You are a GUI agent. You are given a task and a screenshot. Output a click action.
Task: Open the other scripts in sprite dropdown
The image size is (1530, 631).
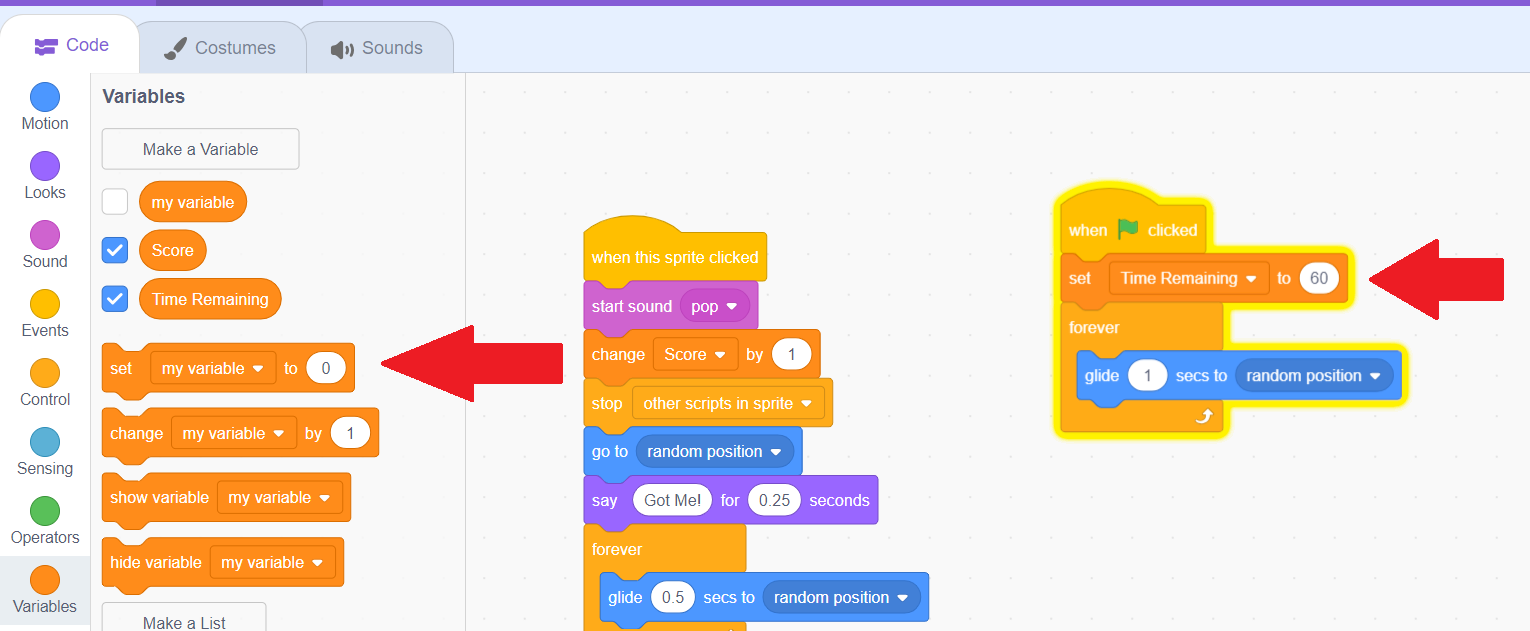tap(728, 403)
